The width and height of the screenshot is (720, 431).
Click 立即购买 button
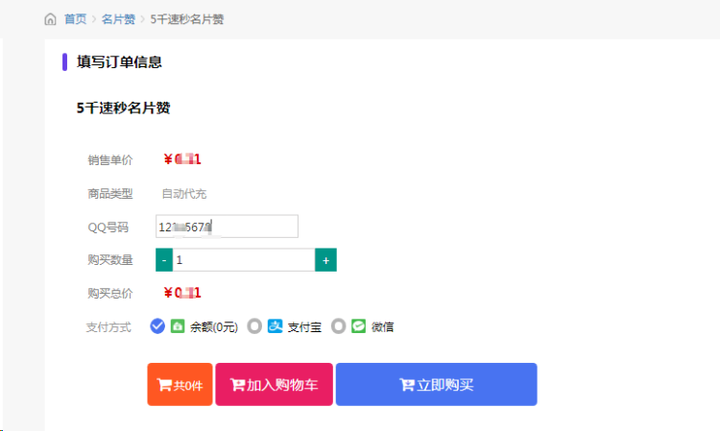[x=436, y=384]
